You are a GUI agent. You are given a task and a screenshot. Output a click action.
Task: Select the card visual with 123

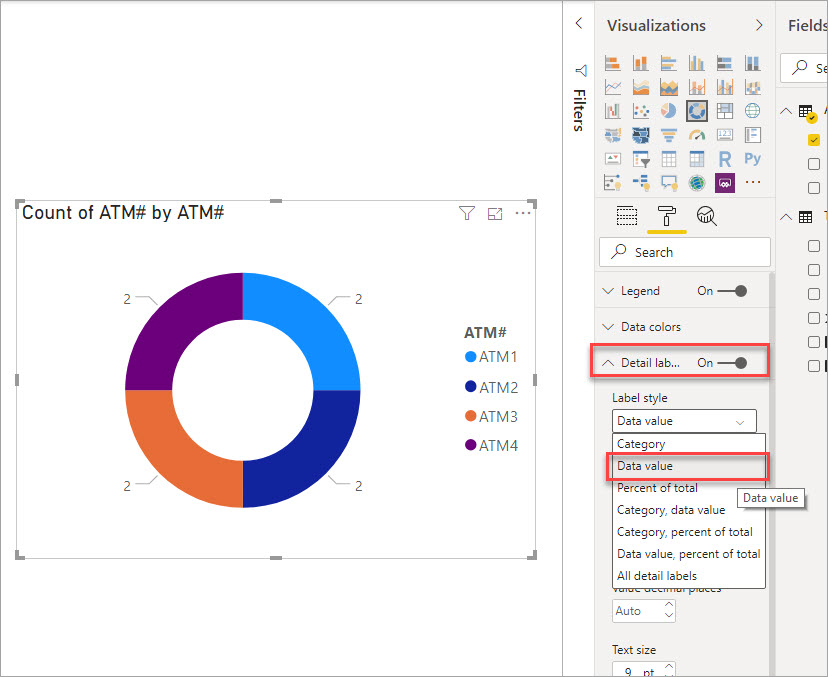724,135
